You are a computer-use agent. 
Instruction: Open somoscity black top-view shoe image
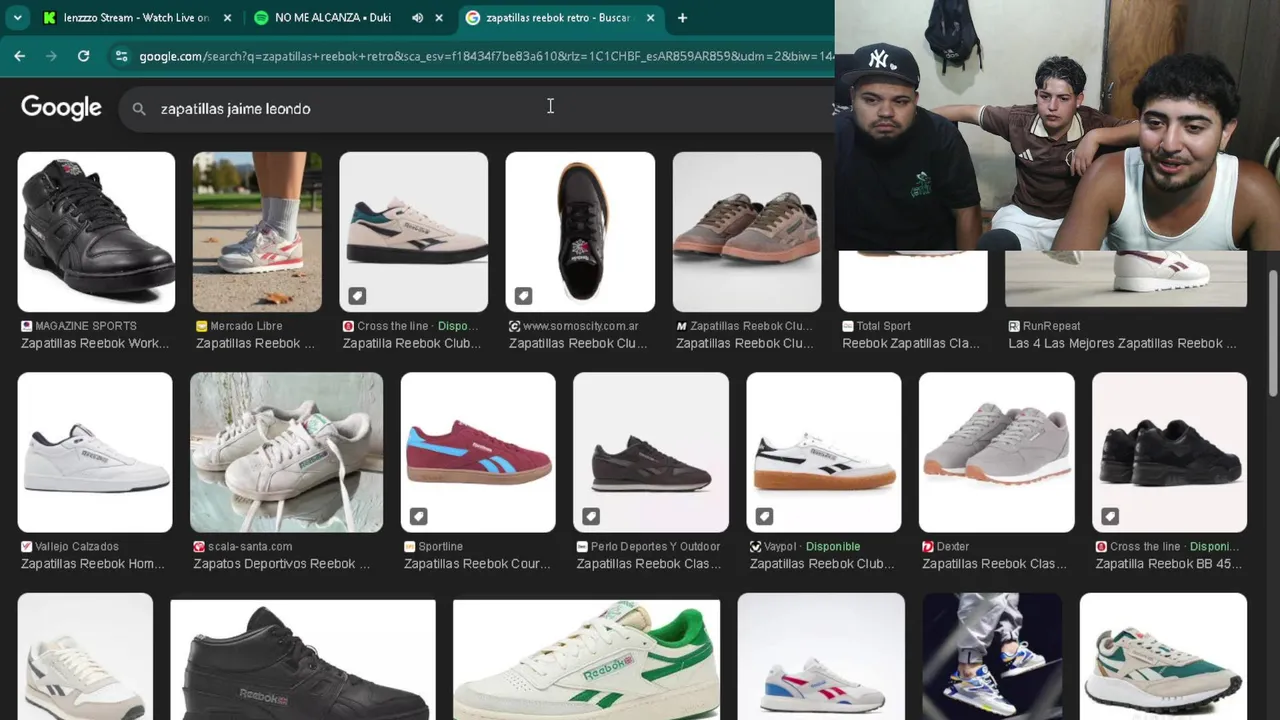[580, 232]
